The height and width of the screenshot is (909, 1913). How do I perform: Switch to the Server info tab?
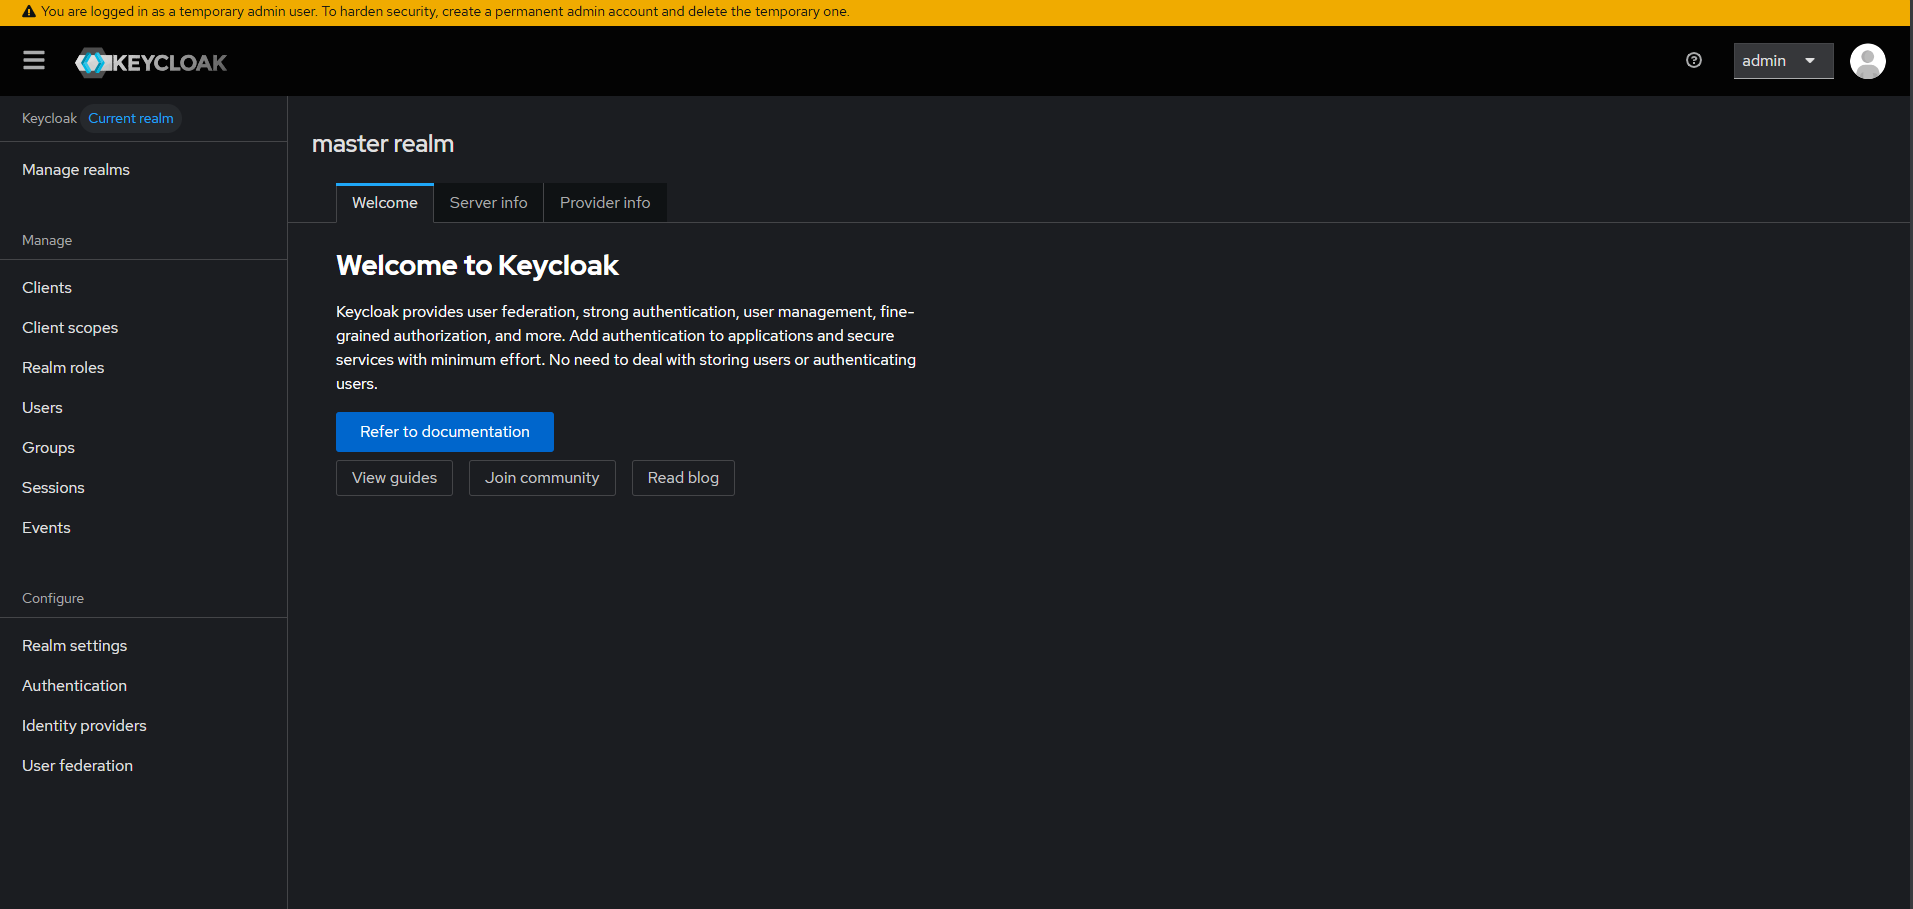click(488, 203)
